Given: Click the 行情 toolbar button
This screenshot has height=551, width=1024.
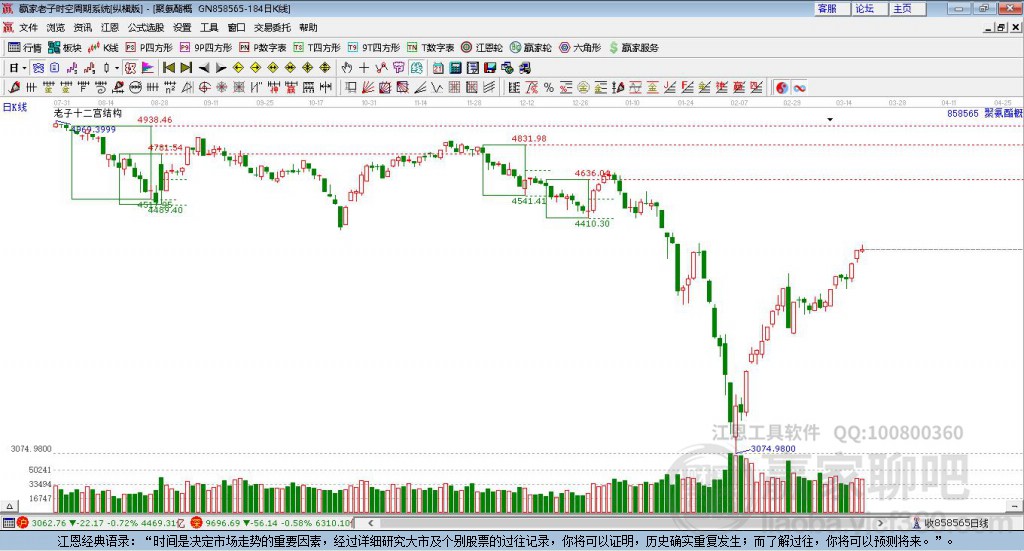Looking at the screenshot, I should pyautogui.click(x=25, y=48).
